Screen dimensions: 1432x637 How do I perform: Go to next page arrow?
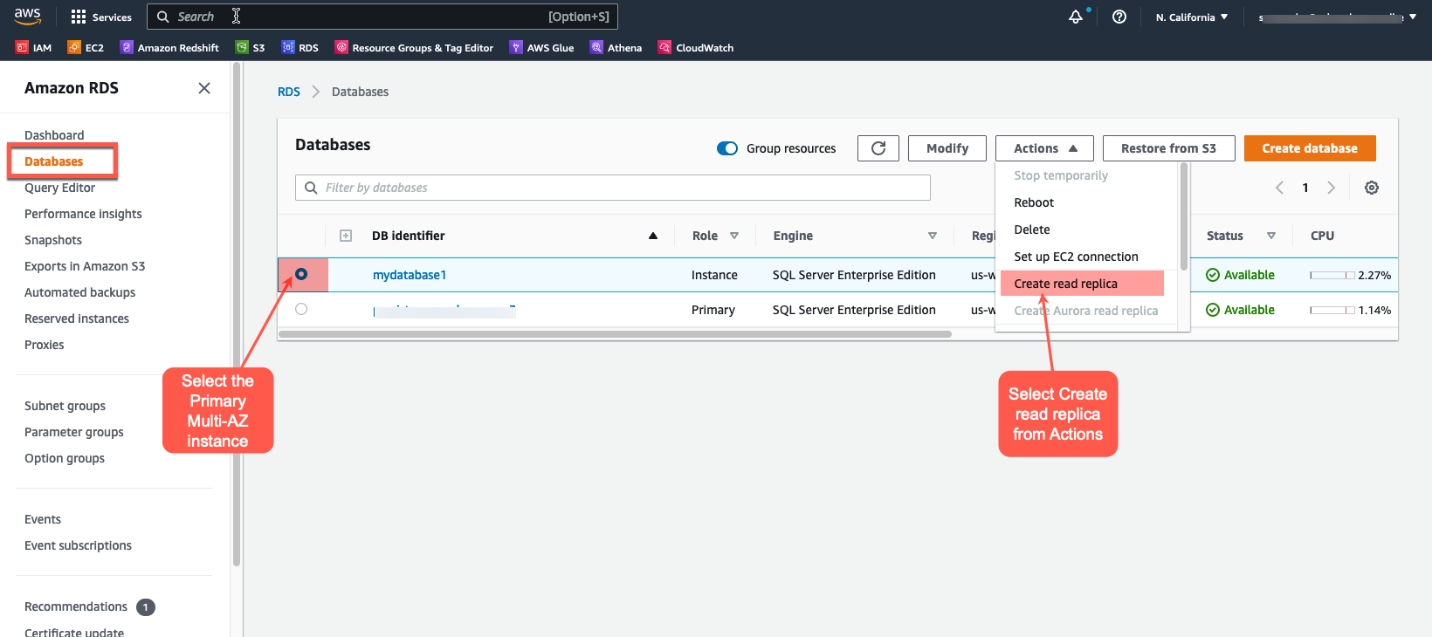click(x=1331, y=188)
